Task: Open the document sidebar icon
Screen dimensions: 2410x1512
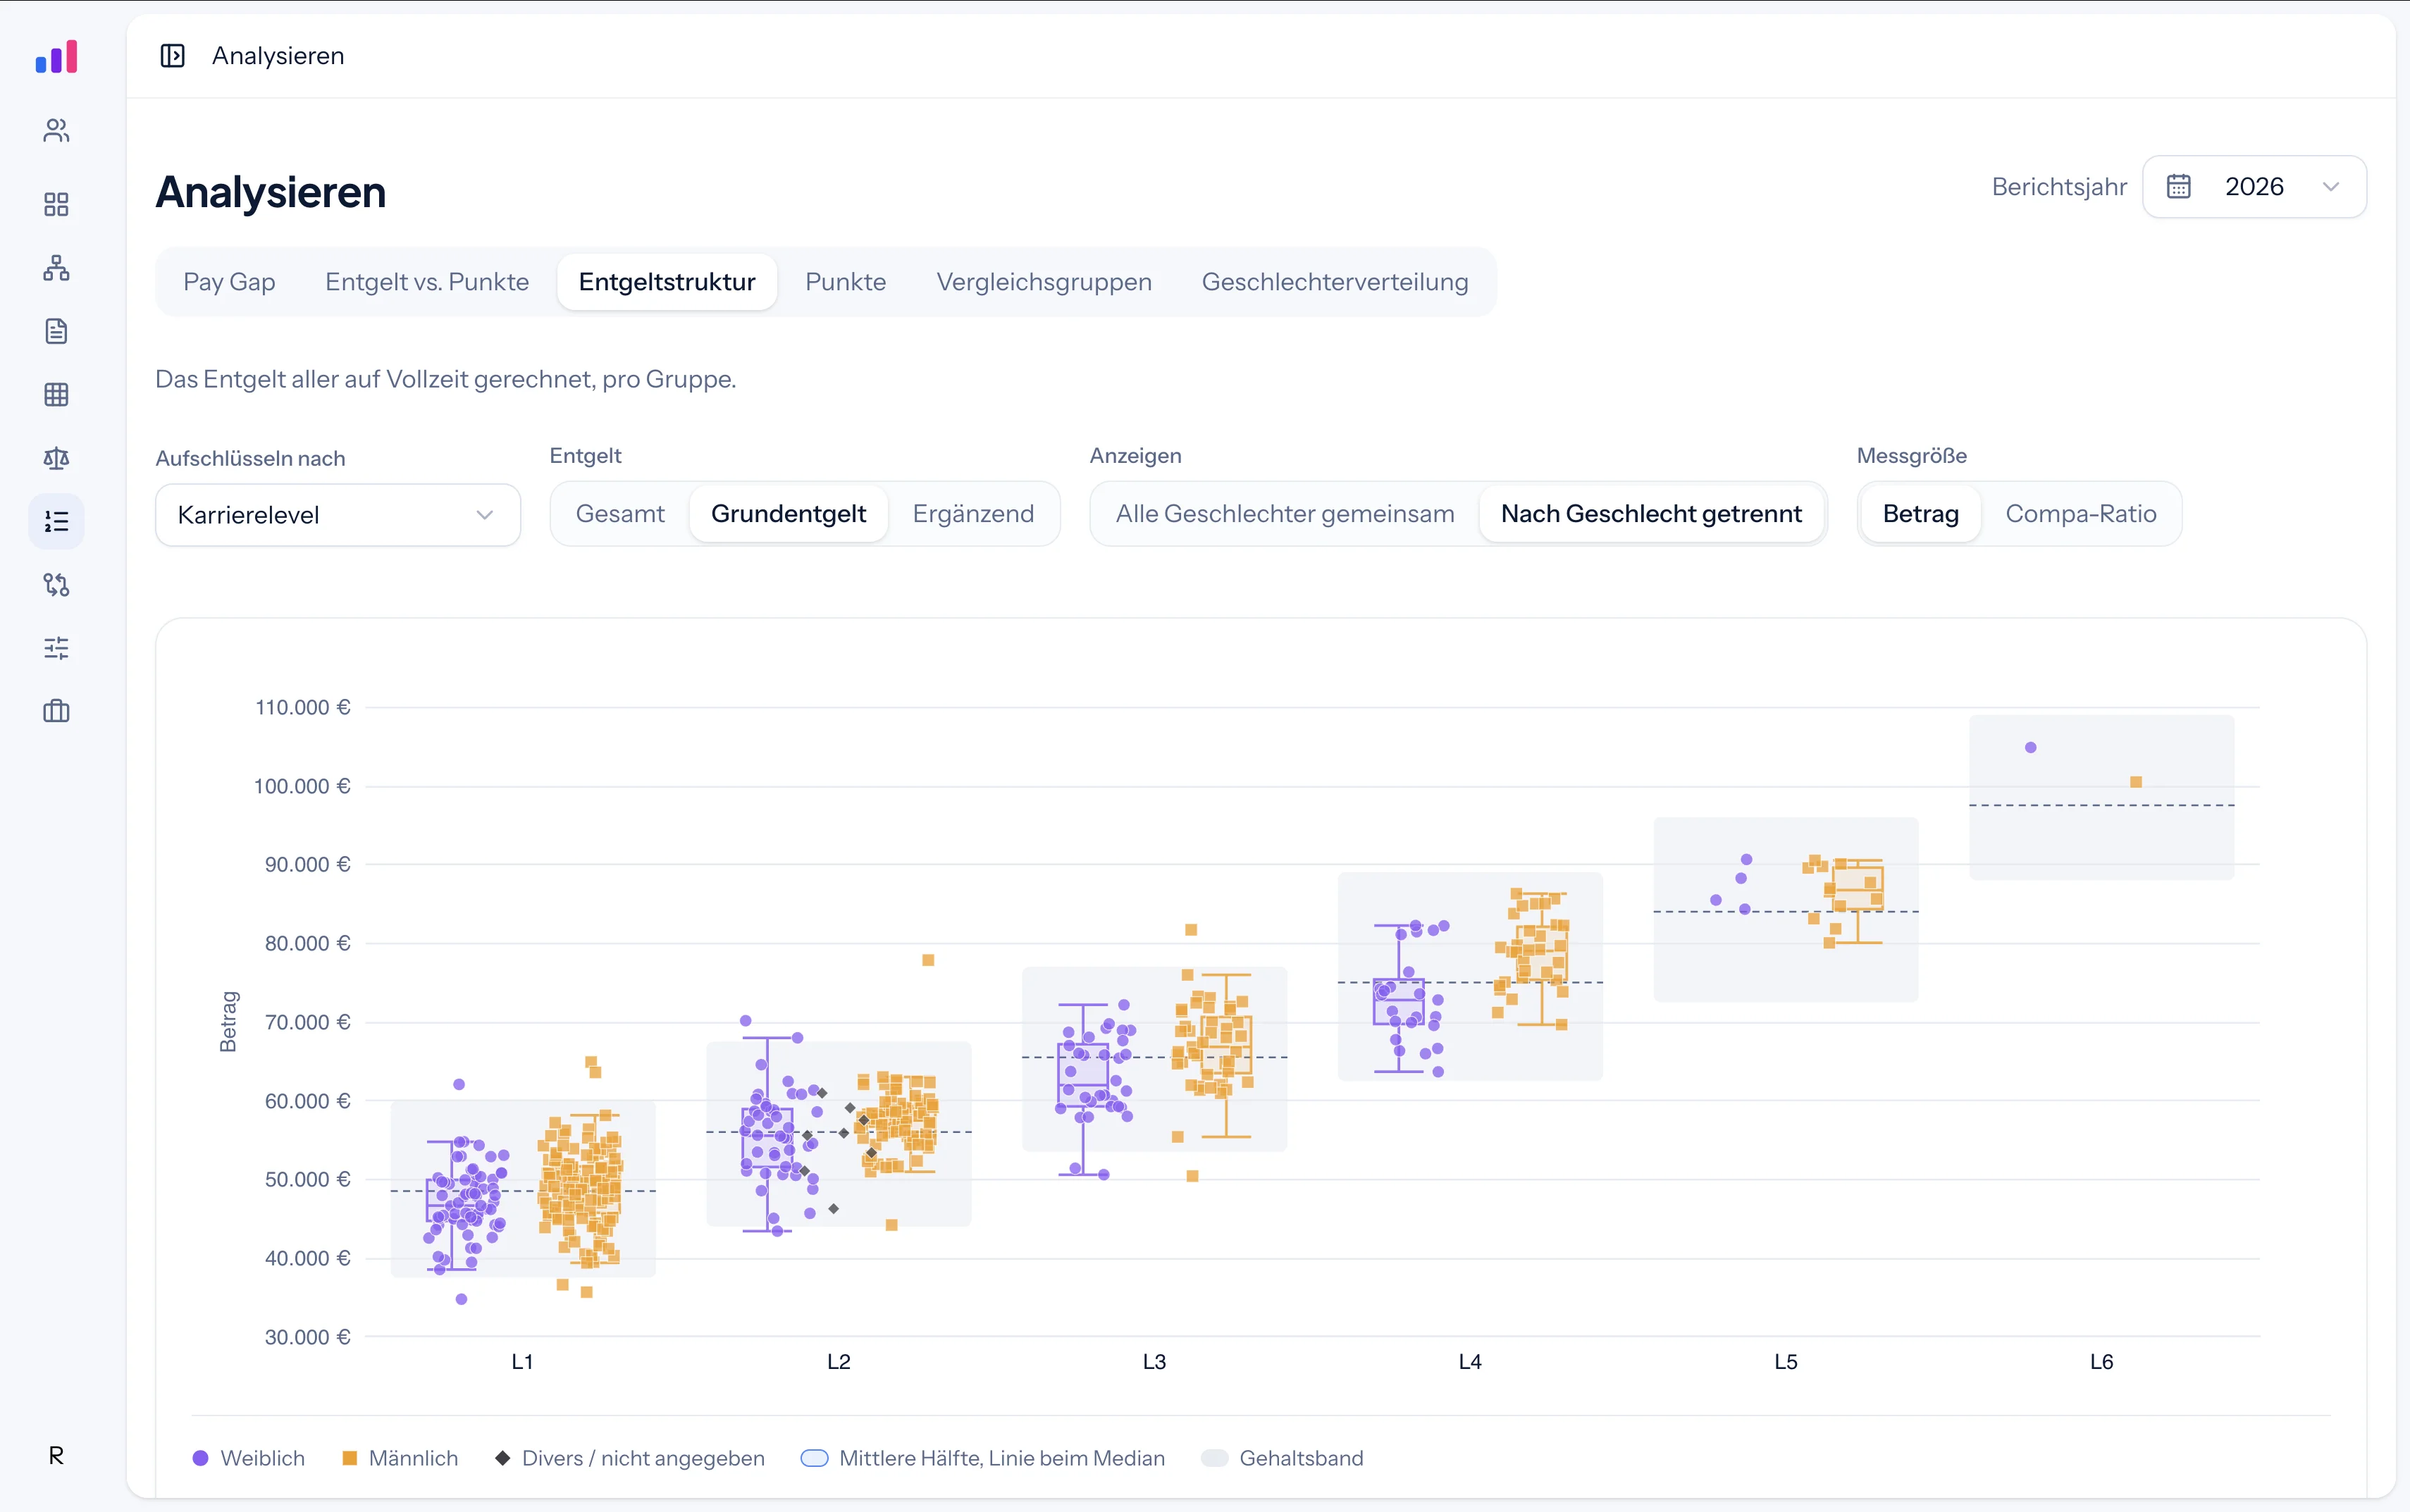Action: click(x=56, y=331)
